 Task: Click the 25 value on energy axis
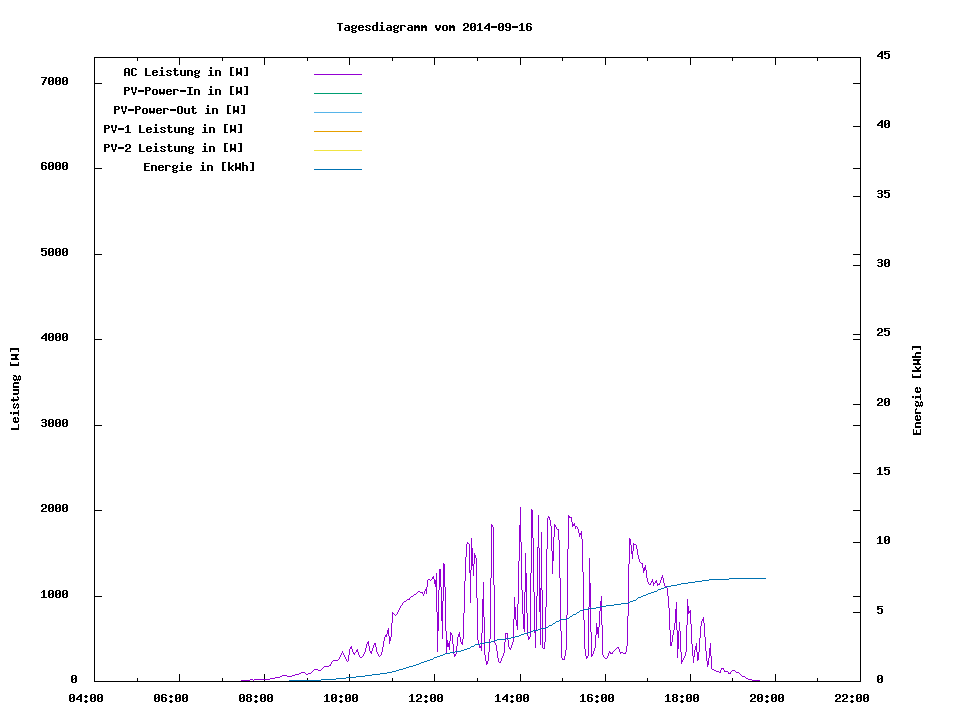tap(883, 332)
